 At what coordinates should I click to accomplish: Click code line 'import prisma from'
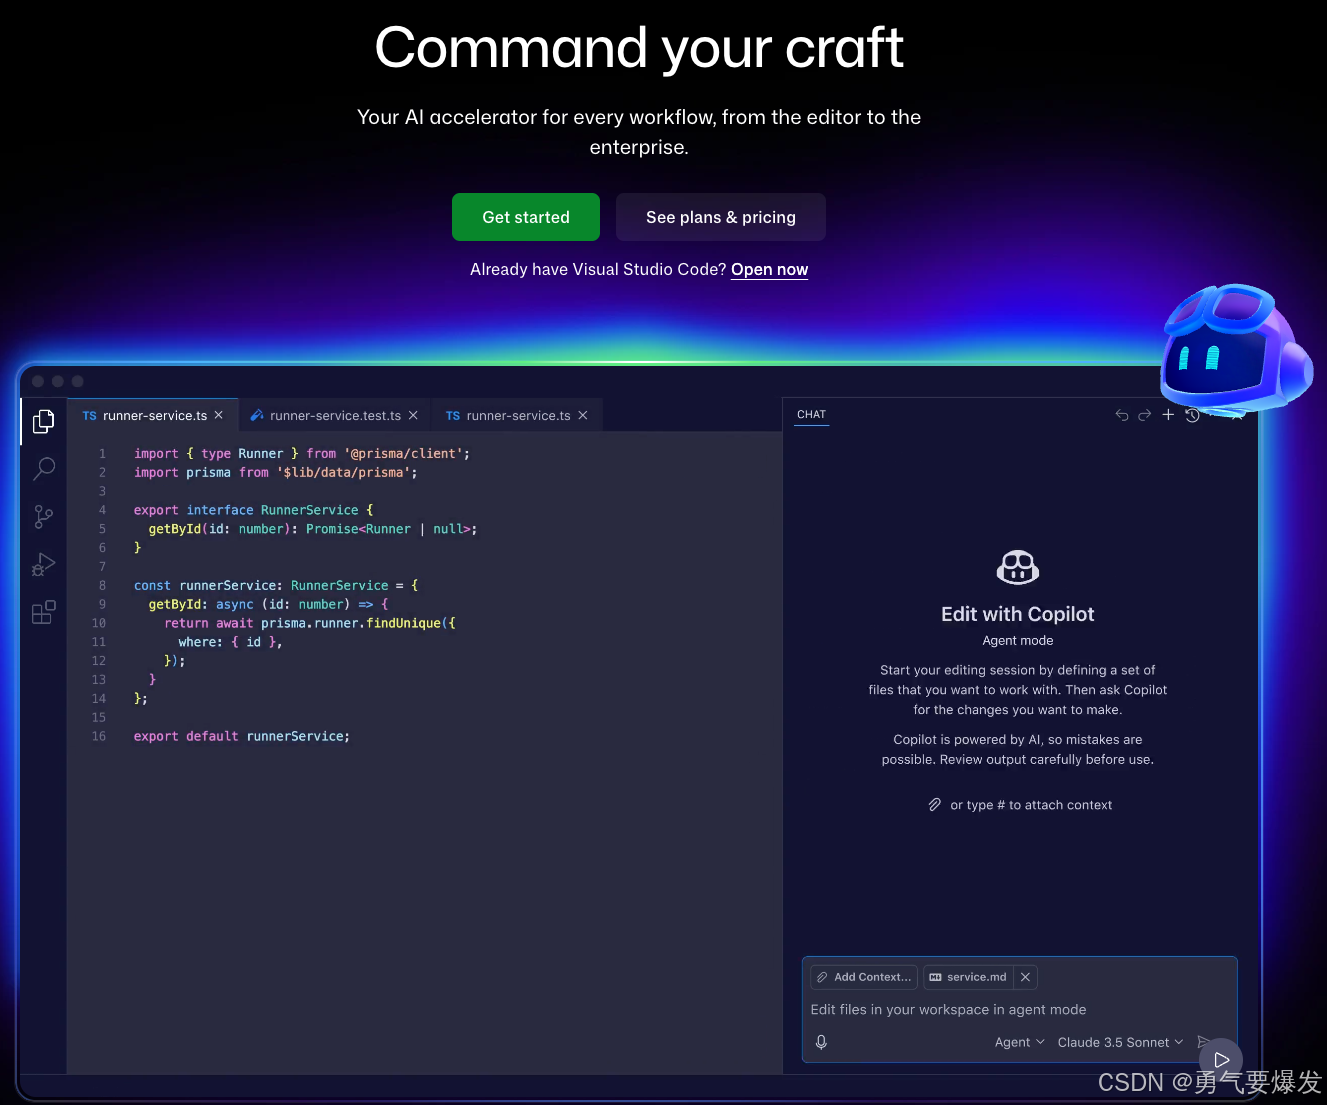pos(276,472)
